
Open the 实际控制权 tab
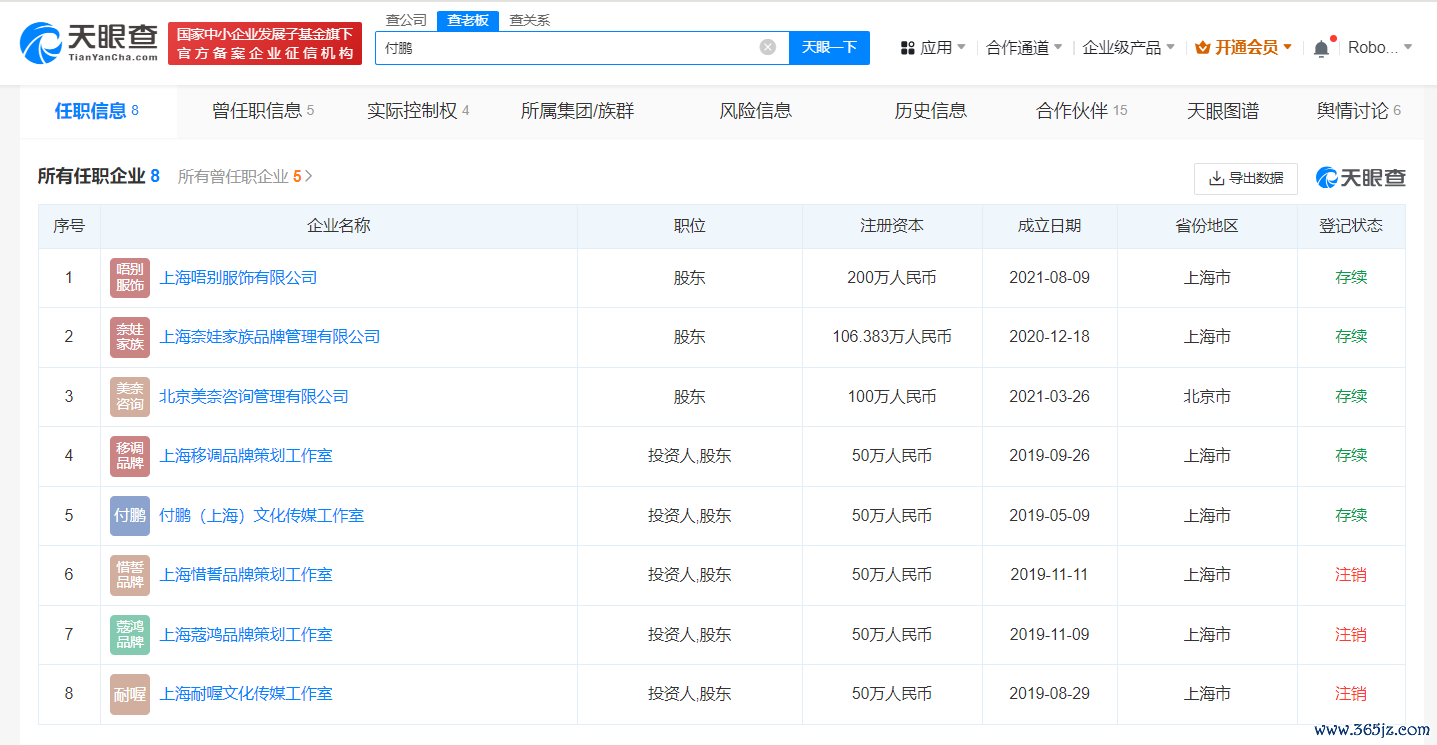(418, 111)
